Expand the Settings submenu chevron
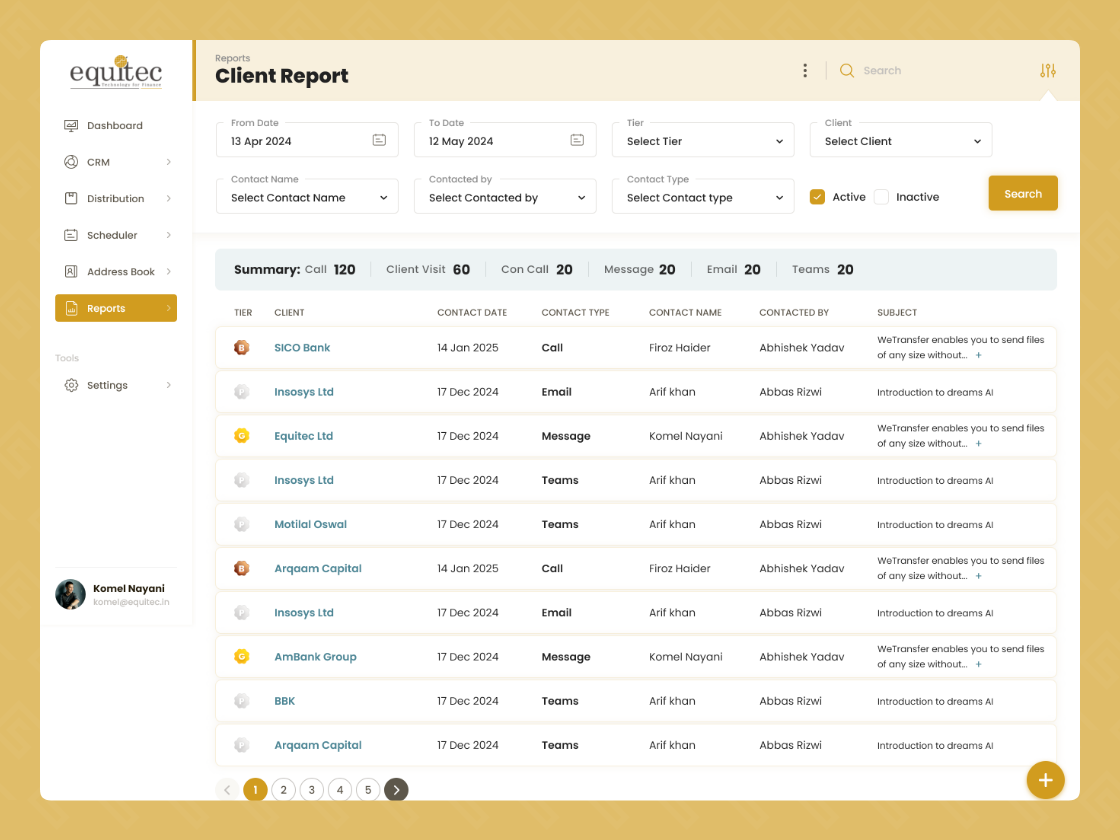Viewport: 1120px width, 840px height. pos(169,385)
